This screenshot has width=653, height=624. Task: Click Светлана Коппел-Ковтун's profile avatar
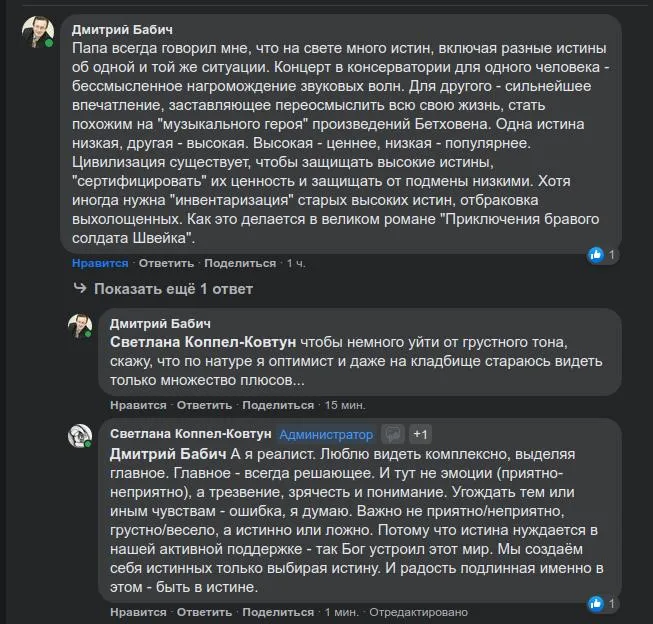click(x=80, y=436)
